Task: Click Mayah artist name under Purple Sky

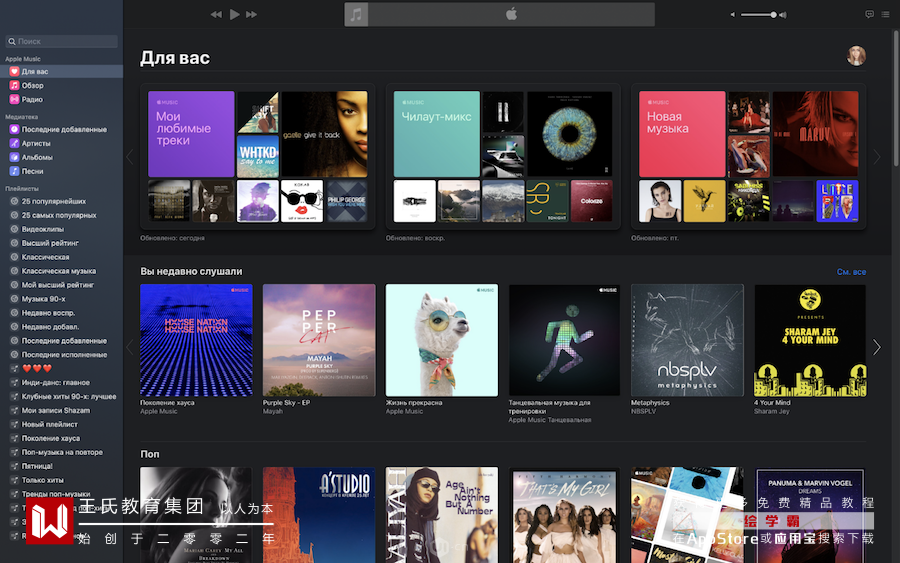Action: (x=273, y=411)
